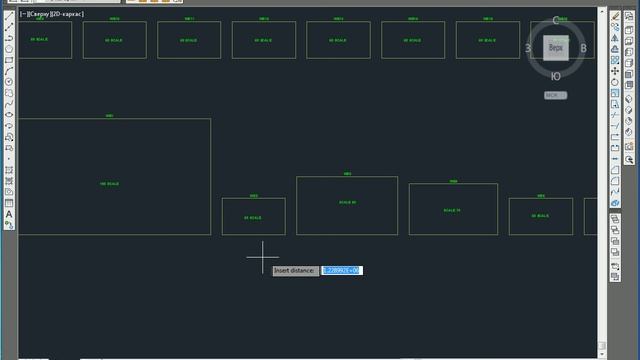The width and height of the screenshot is (640, 360).
Task: Switch to SW Isometric view icon
Action: point(629,99)
